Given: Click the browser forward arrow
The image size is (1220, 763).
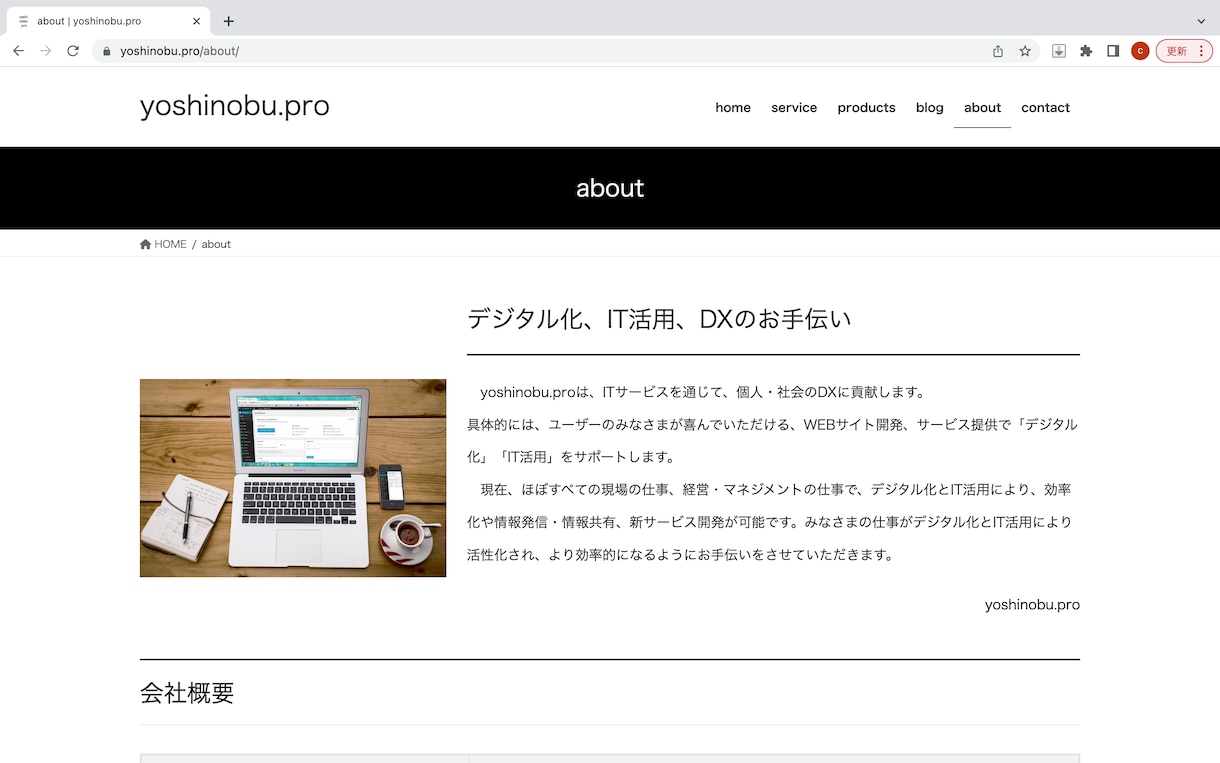Looking at the screenshot, I should [x=45, y=51].
